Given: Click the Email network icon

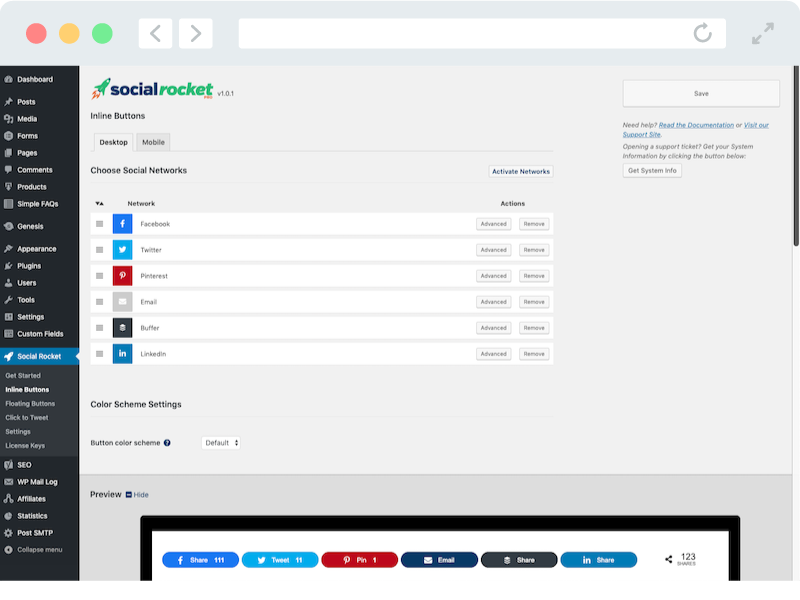Looking at the screenshot, I should point(122,302).
